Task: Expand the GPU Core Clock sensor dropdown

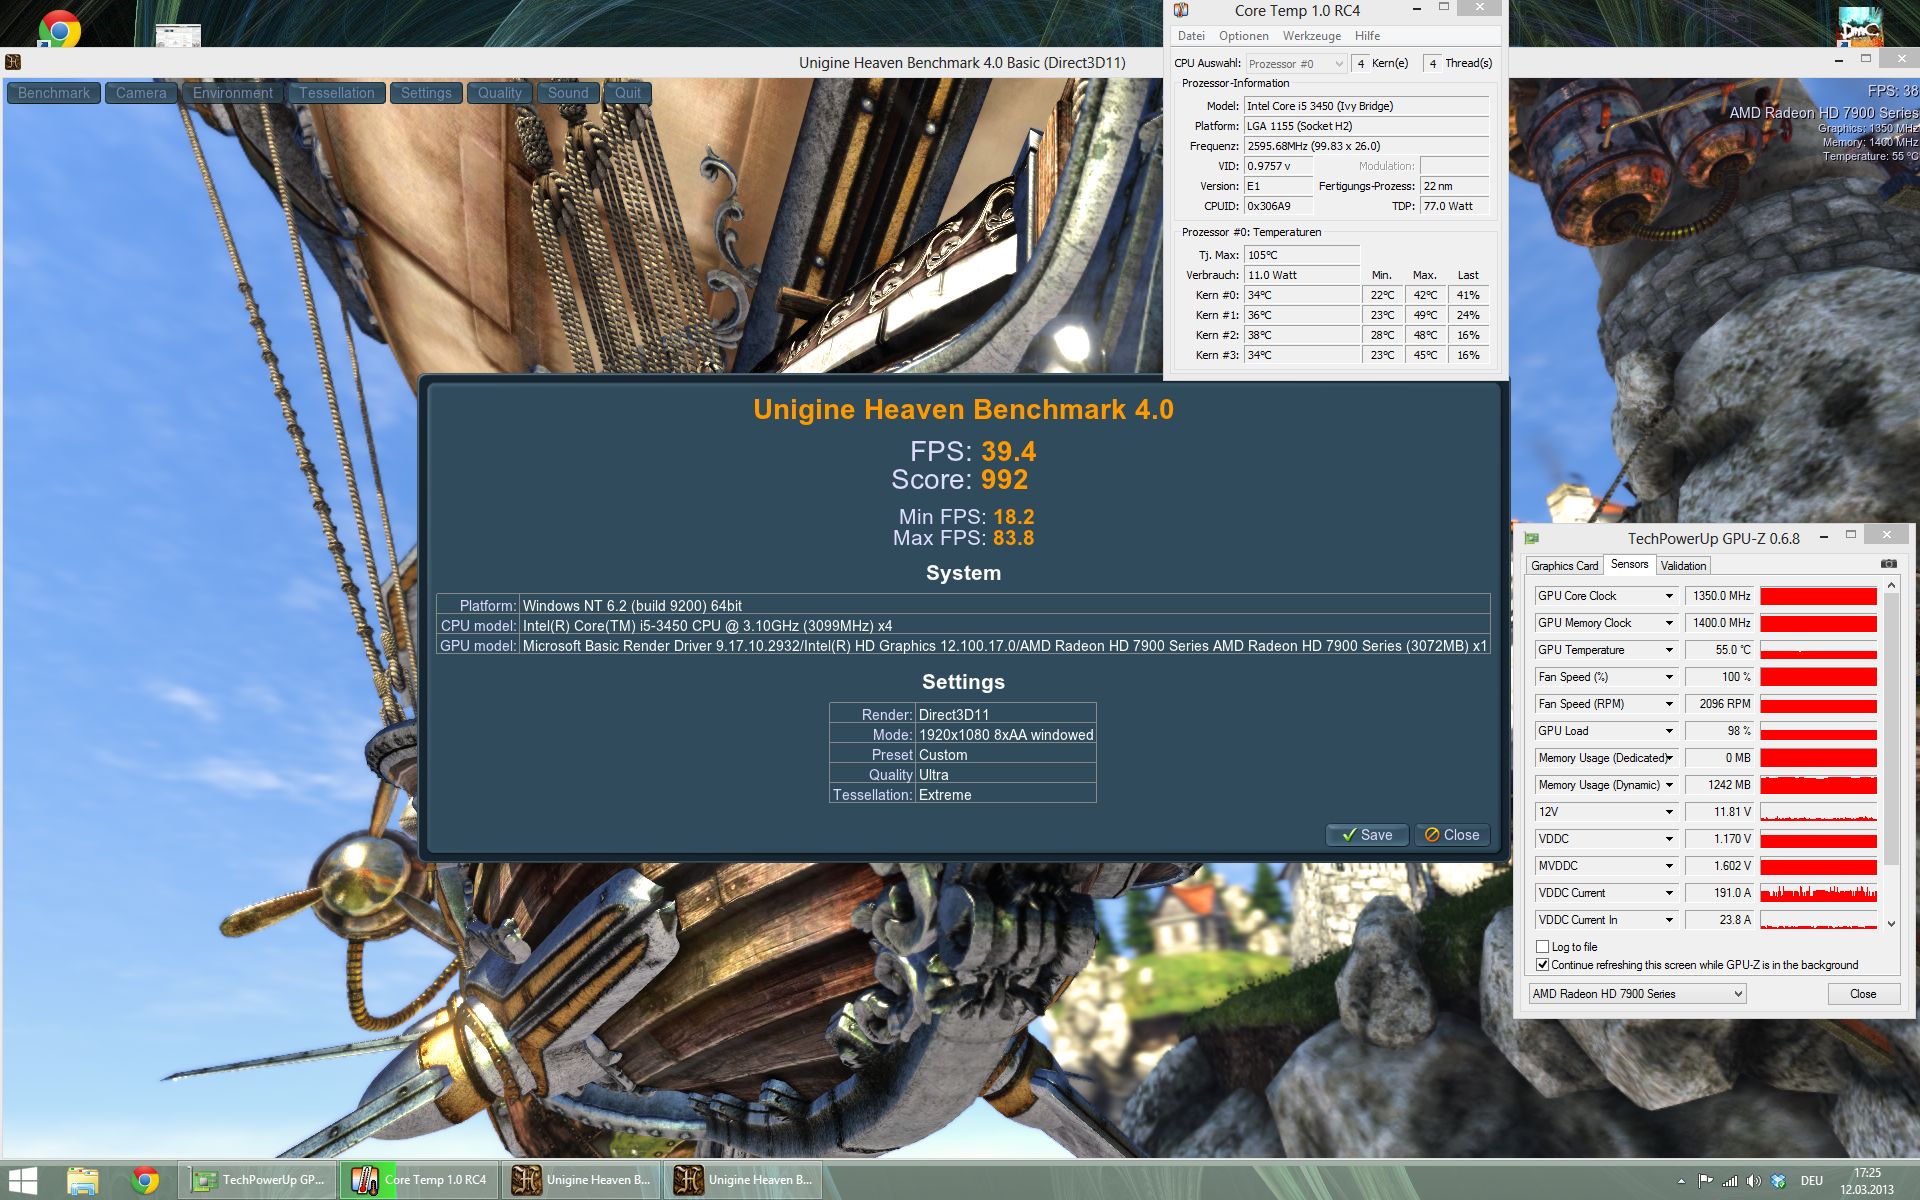Action: tap(1668, 596)
